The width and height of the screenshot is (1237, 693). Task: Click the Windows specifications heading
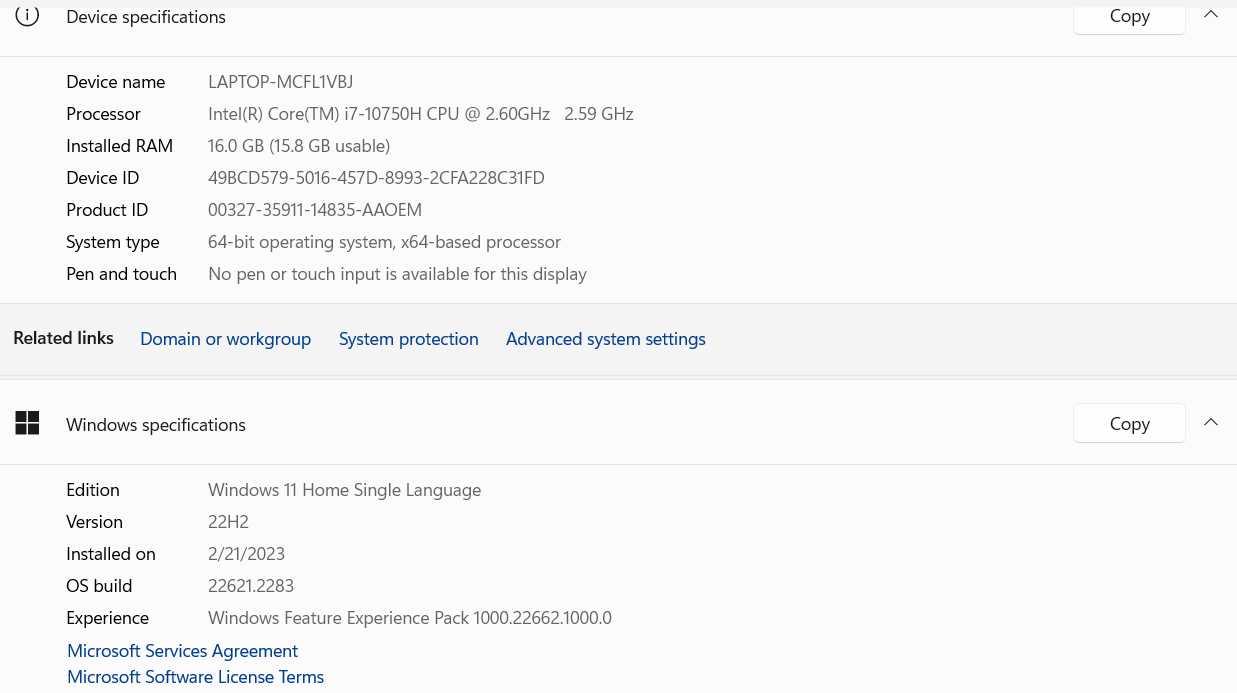coord(156,425)
